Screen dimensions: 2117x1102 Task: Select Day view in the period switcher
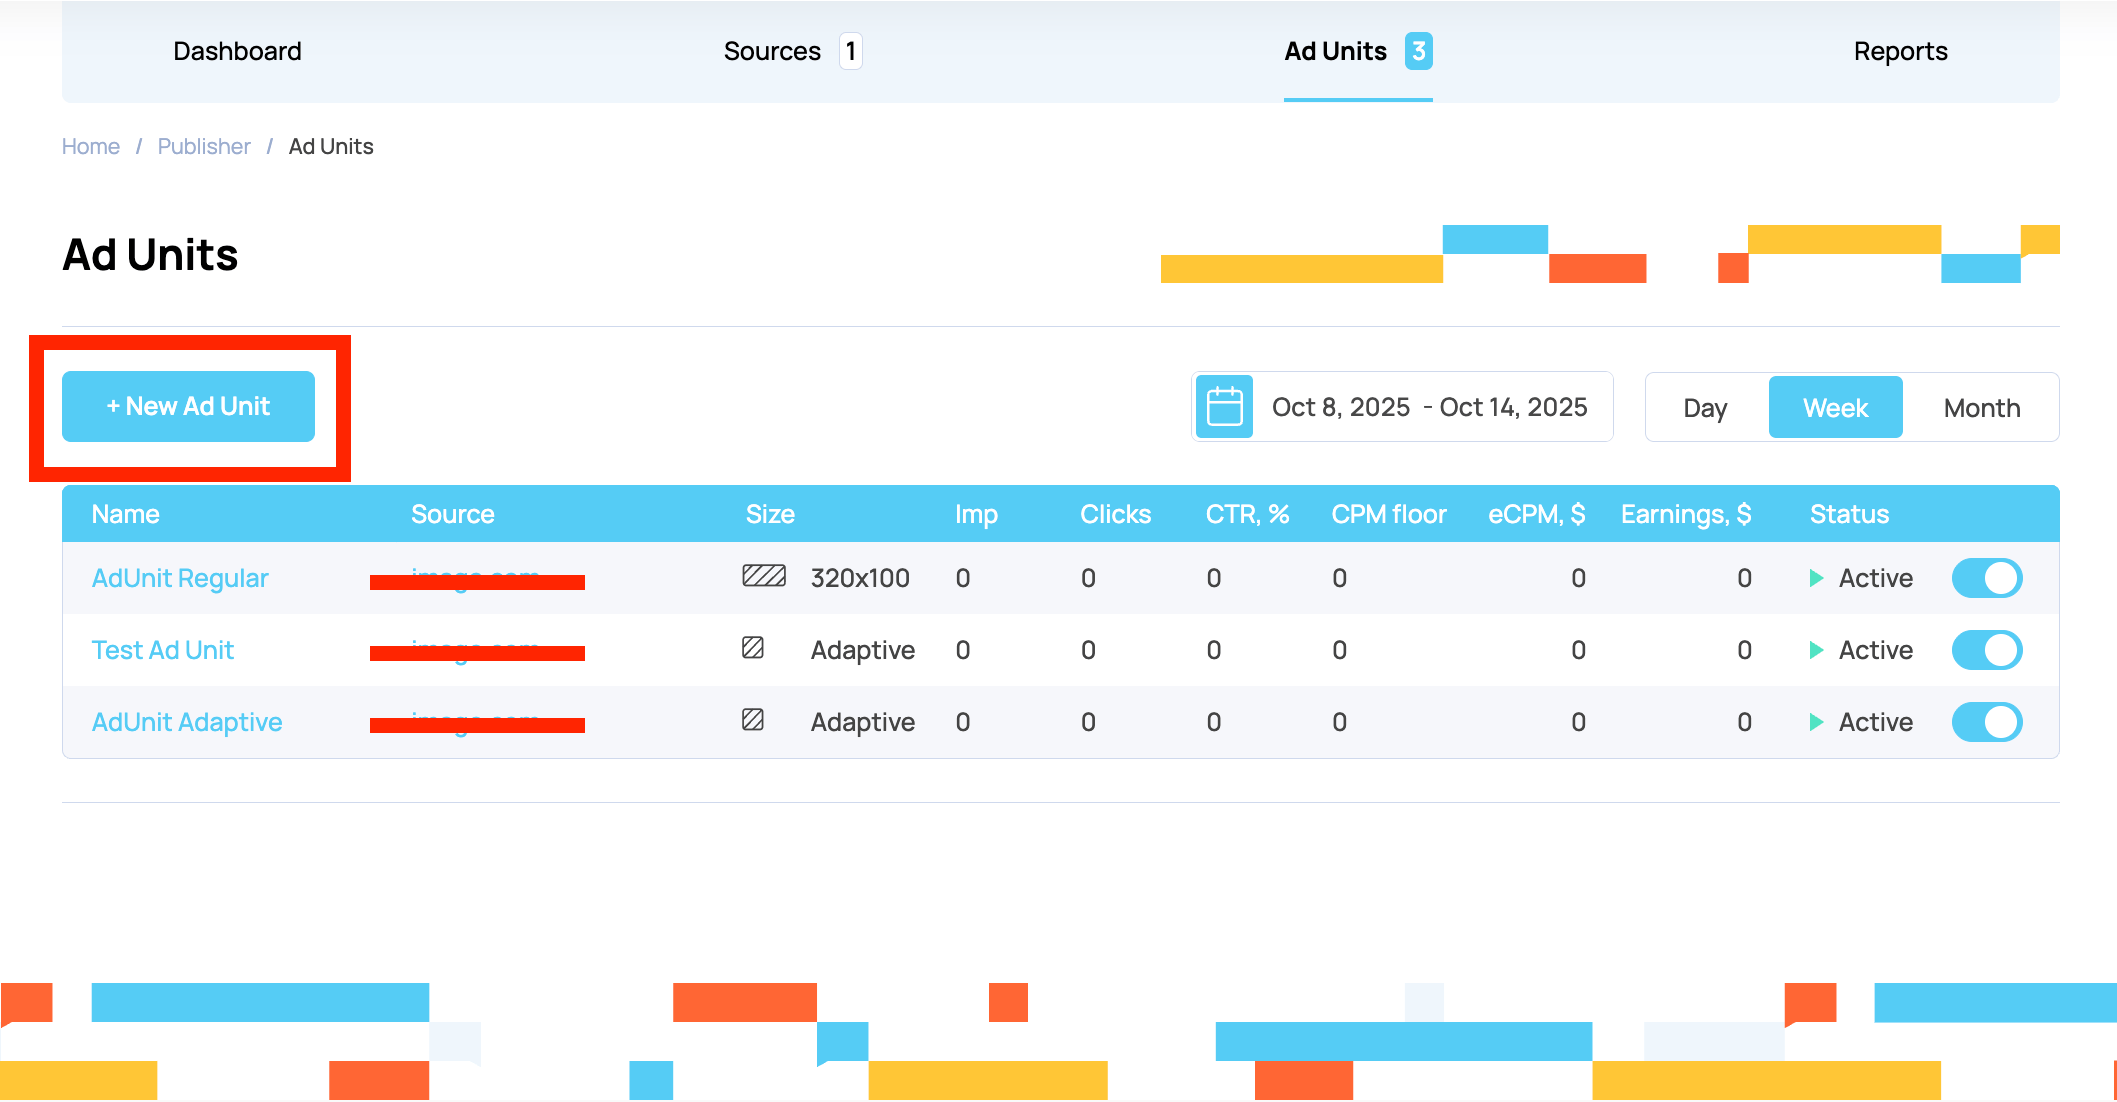point(1705,407)
